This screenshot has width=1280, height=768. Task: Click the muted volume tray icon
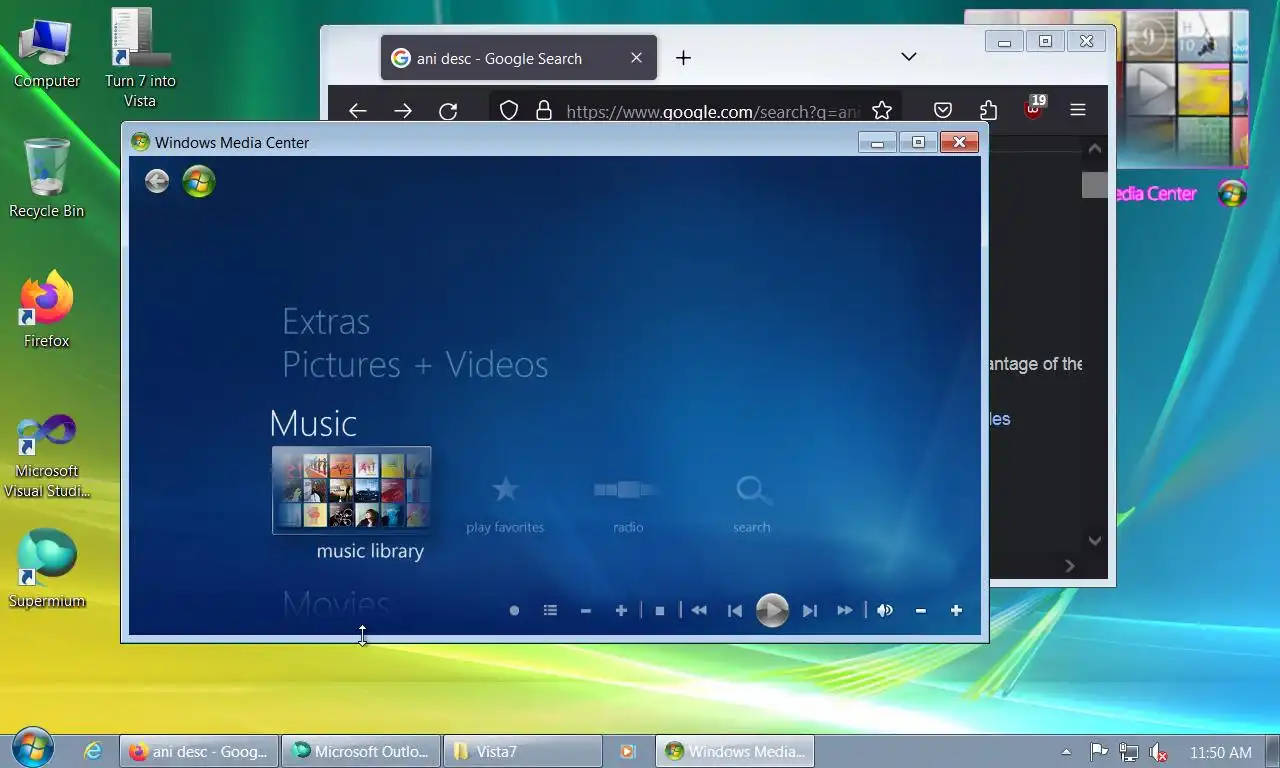click(1159, 752)
